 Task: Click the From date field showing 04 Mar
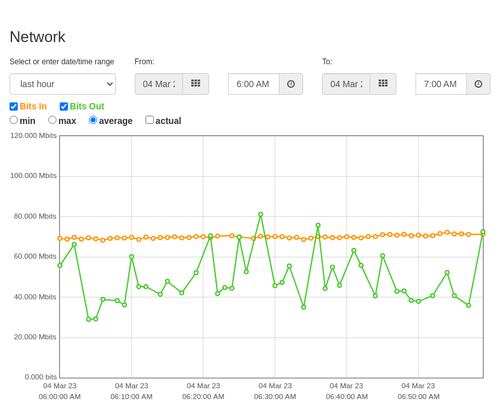pos(159,84)
